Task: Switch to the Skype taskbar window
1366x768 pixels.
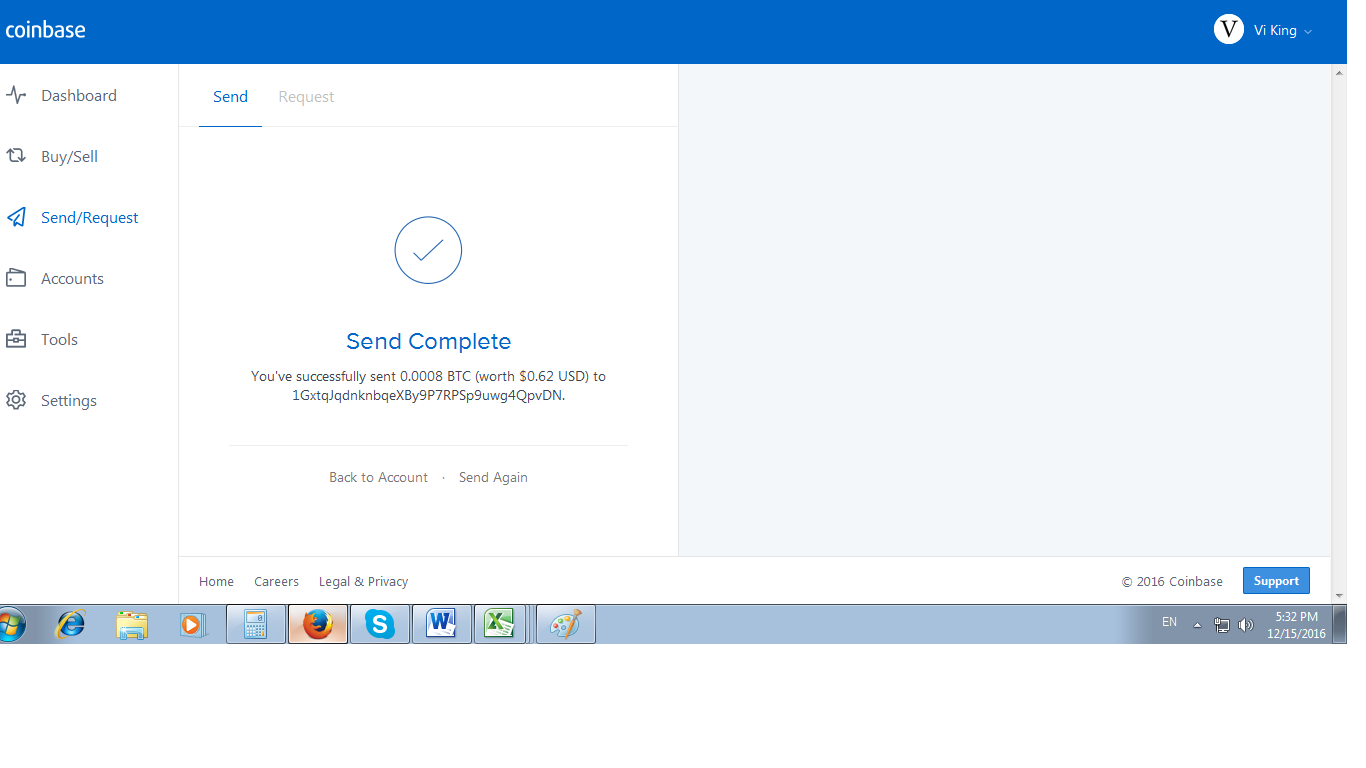Action: click(380, 625)
